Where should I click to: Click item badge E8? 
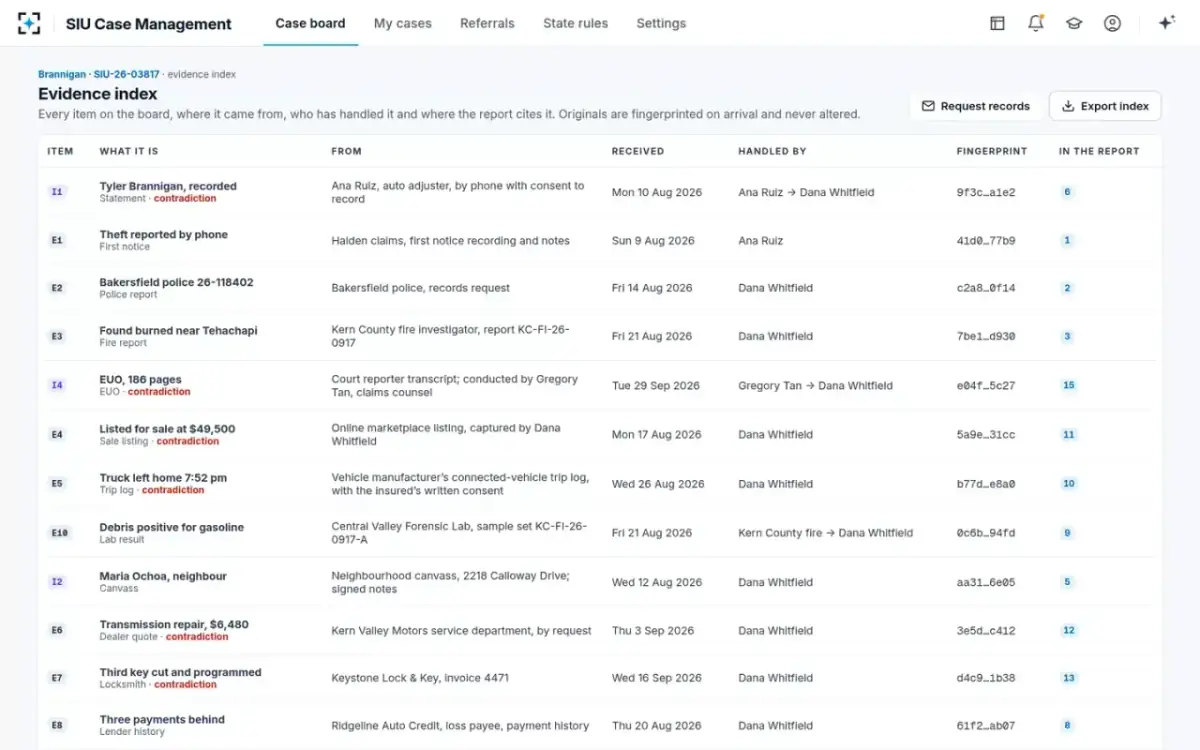coord(57,726)
